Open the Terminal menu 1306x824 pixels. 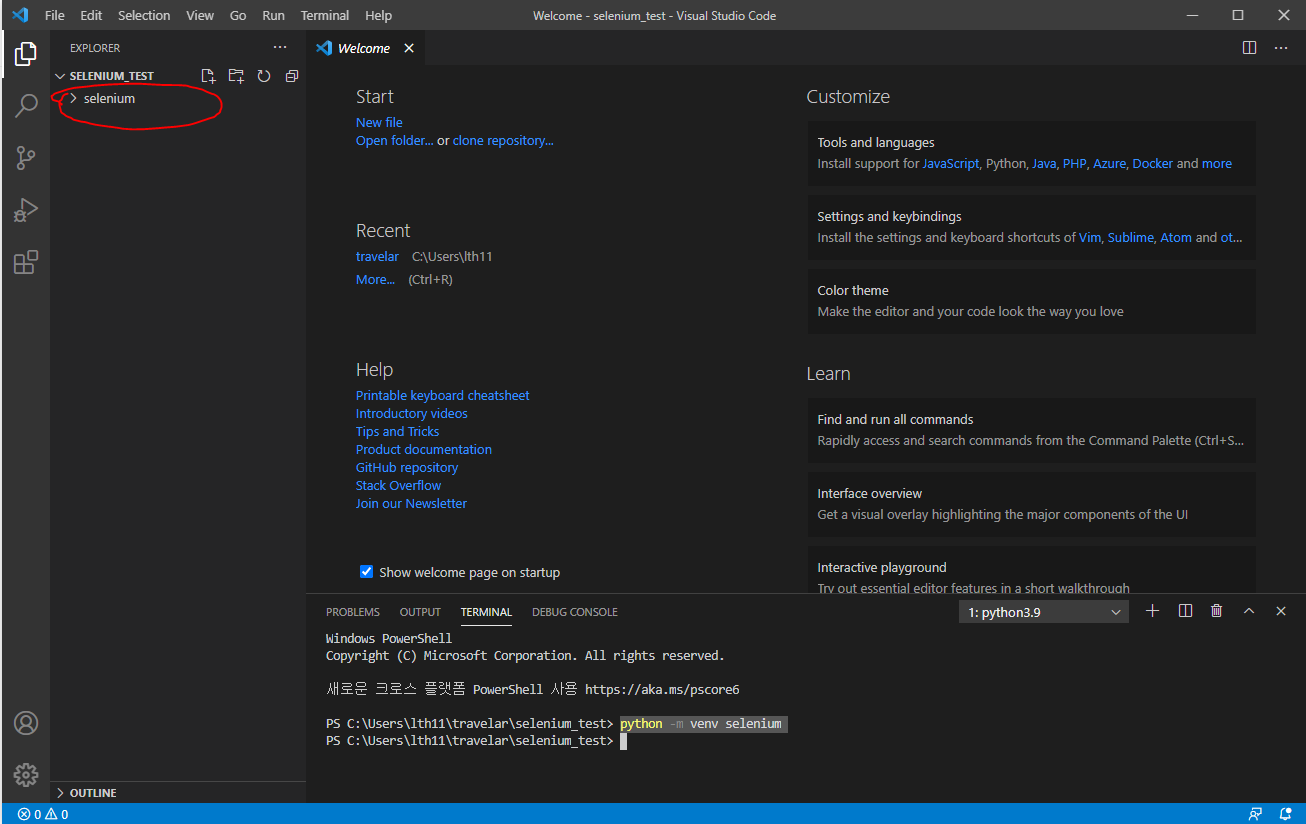point(325,15)
